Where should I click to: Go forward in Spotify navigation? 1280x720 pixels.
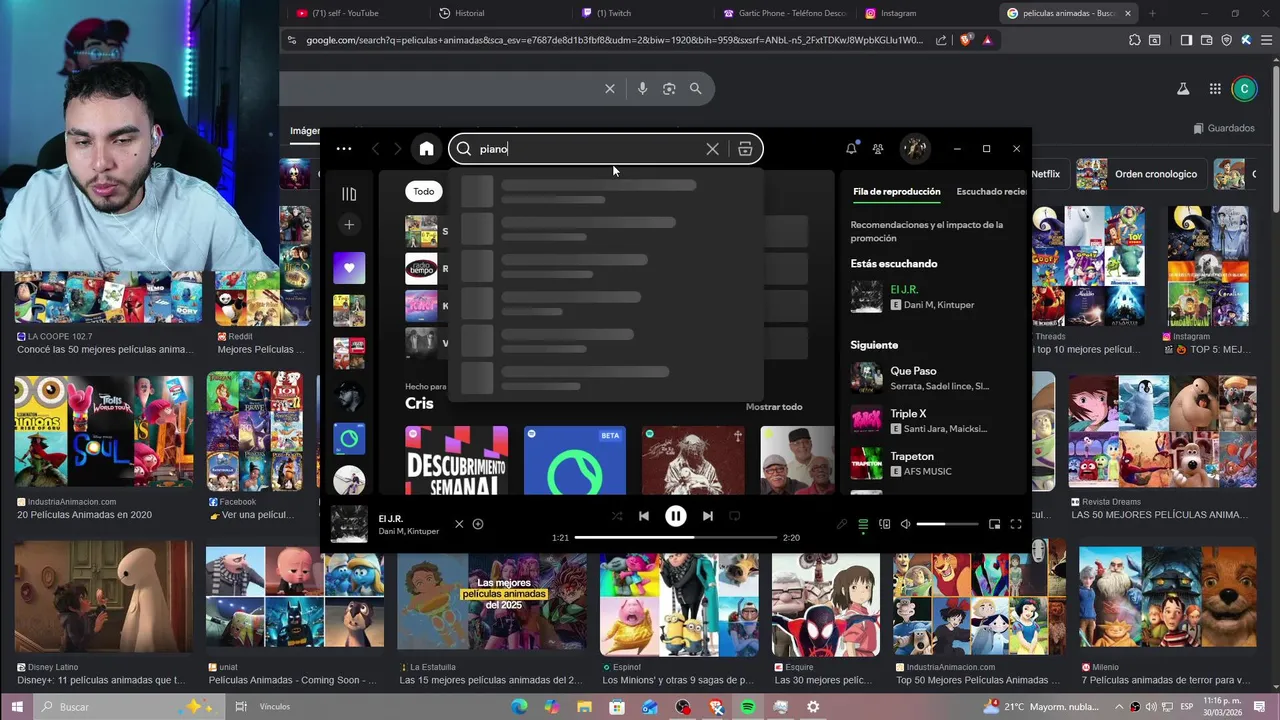397,149
